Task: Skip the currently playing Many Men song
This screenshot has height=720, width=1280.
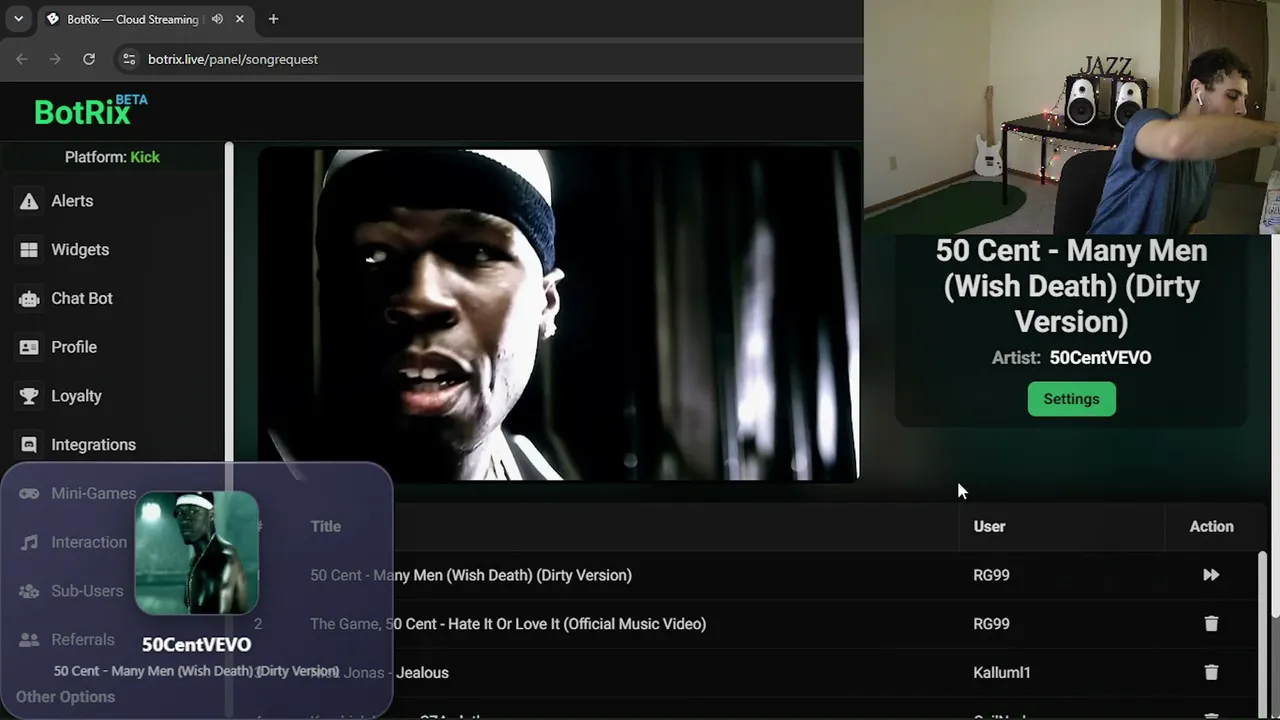Action: point(1211,575)
